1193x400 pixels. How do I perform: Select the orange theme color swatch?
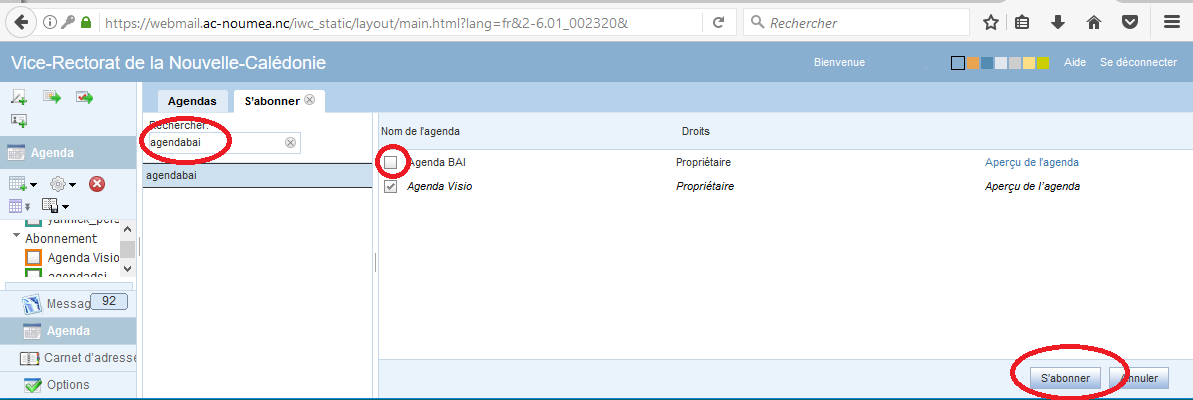pyautogui.click(x=972, y=63)
